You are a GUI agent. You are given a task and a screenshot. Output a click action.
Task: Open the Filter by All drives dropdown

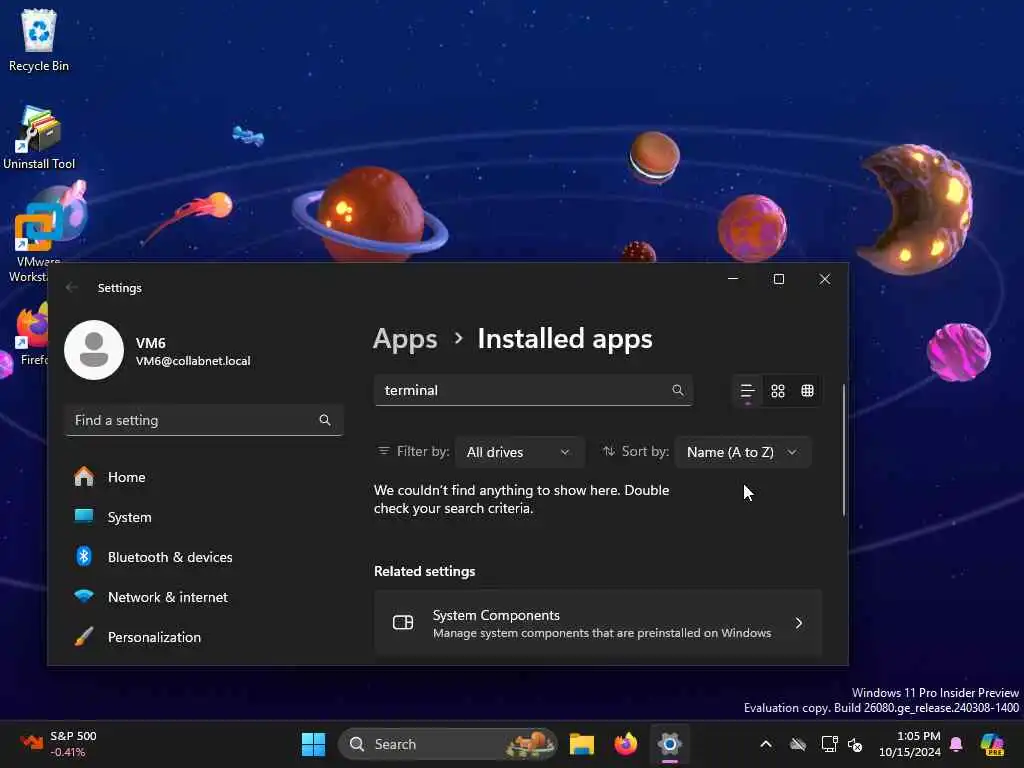(x=519, y=452)
